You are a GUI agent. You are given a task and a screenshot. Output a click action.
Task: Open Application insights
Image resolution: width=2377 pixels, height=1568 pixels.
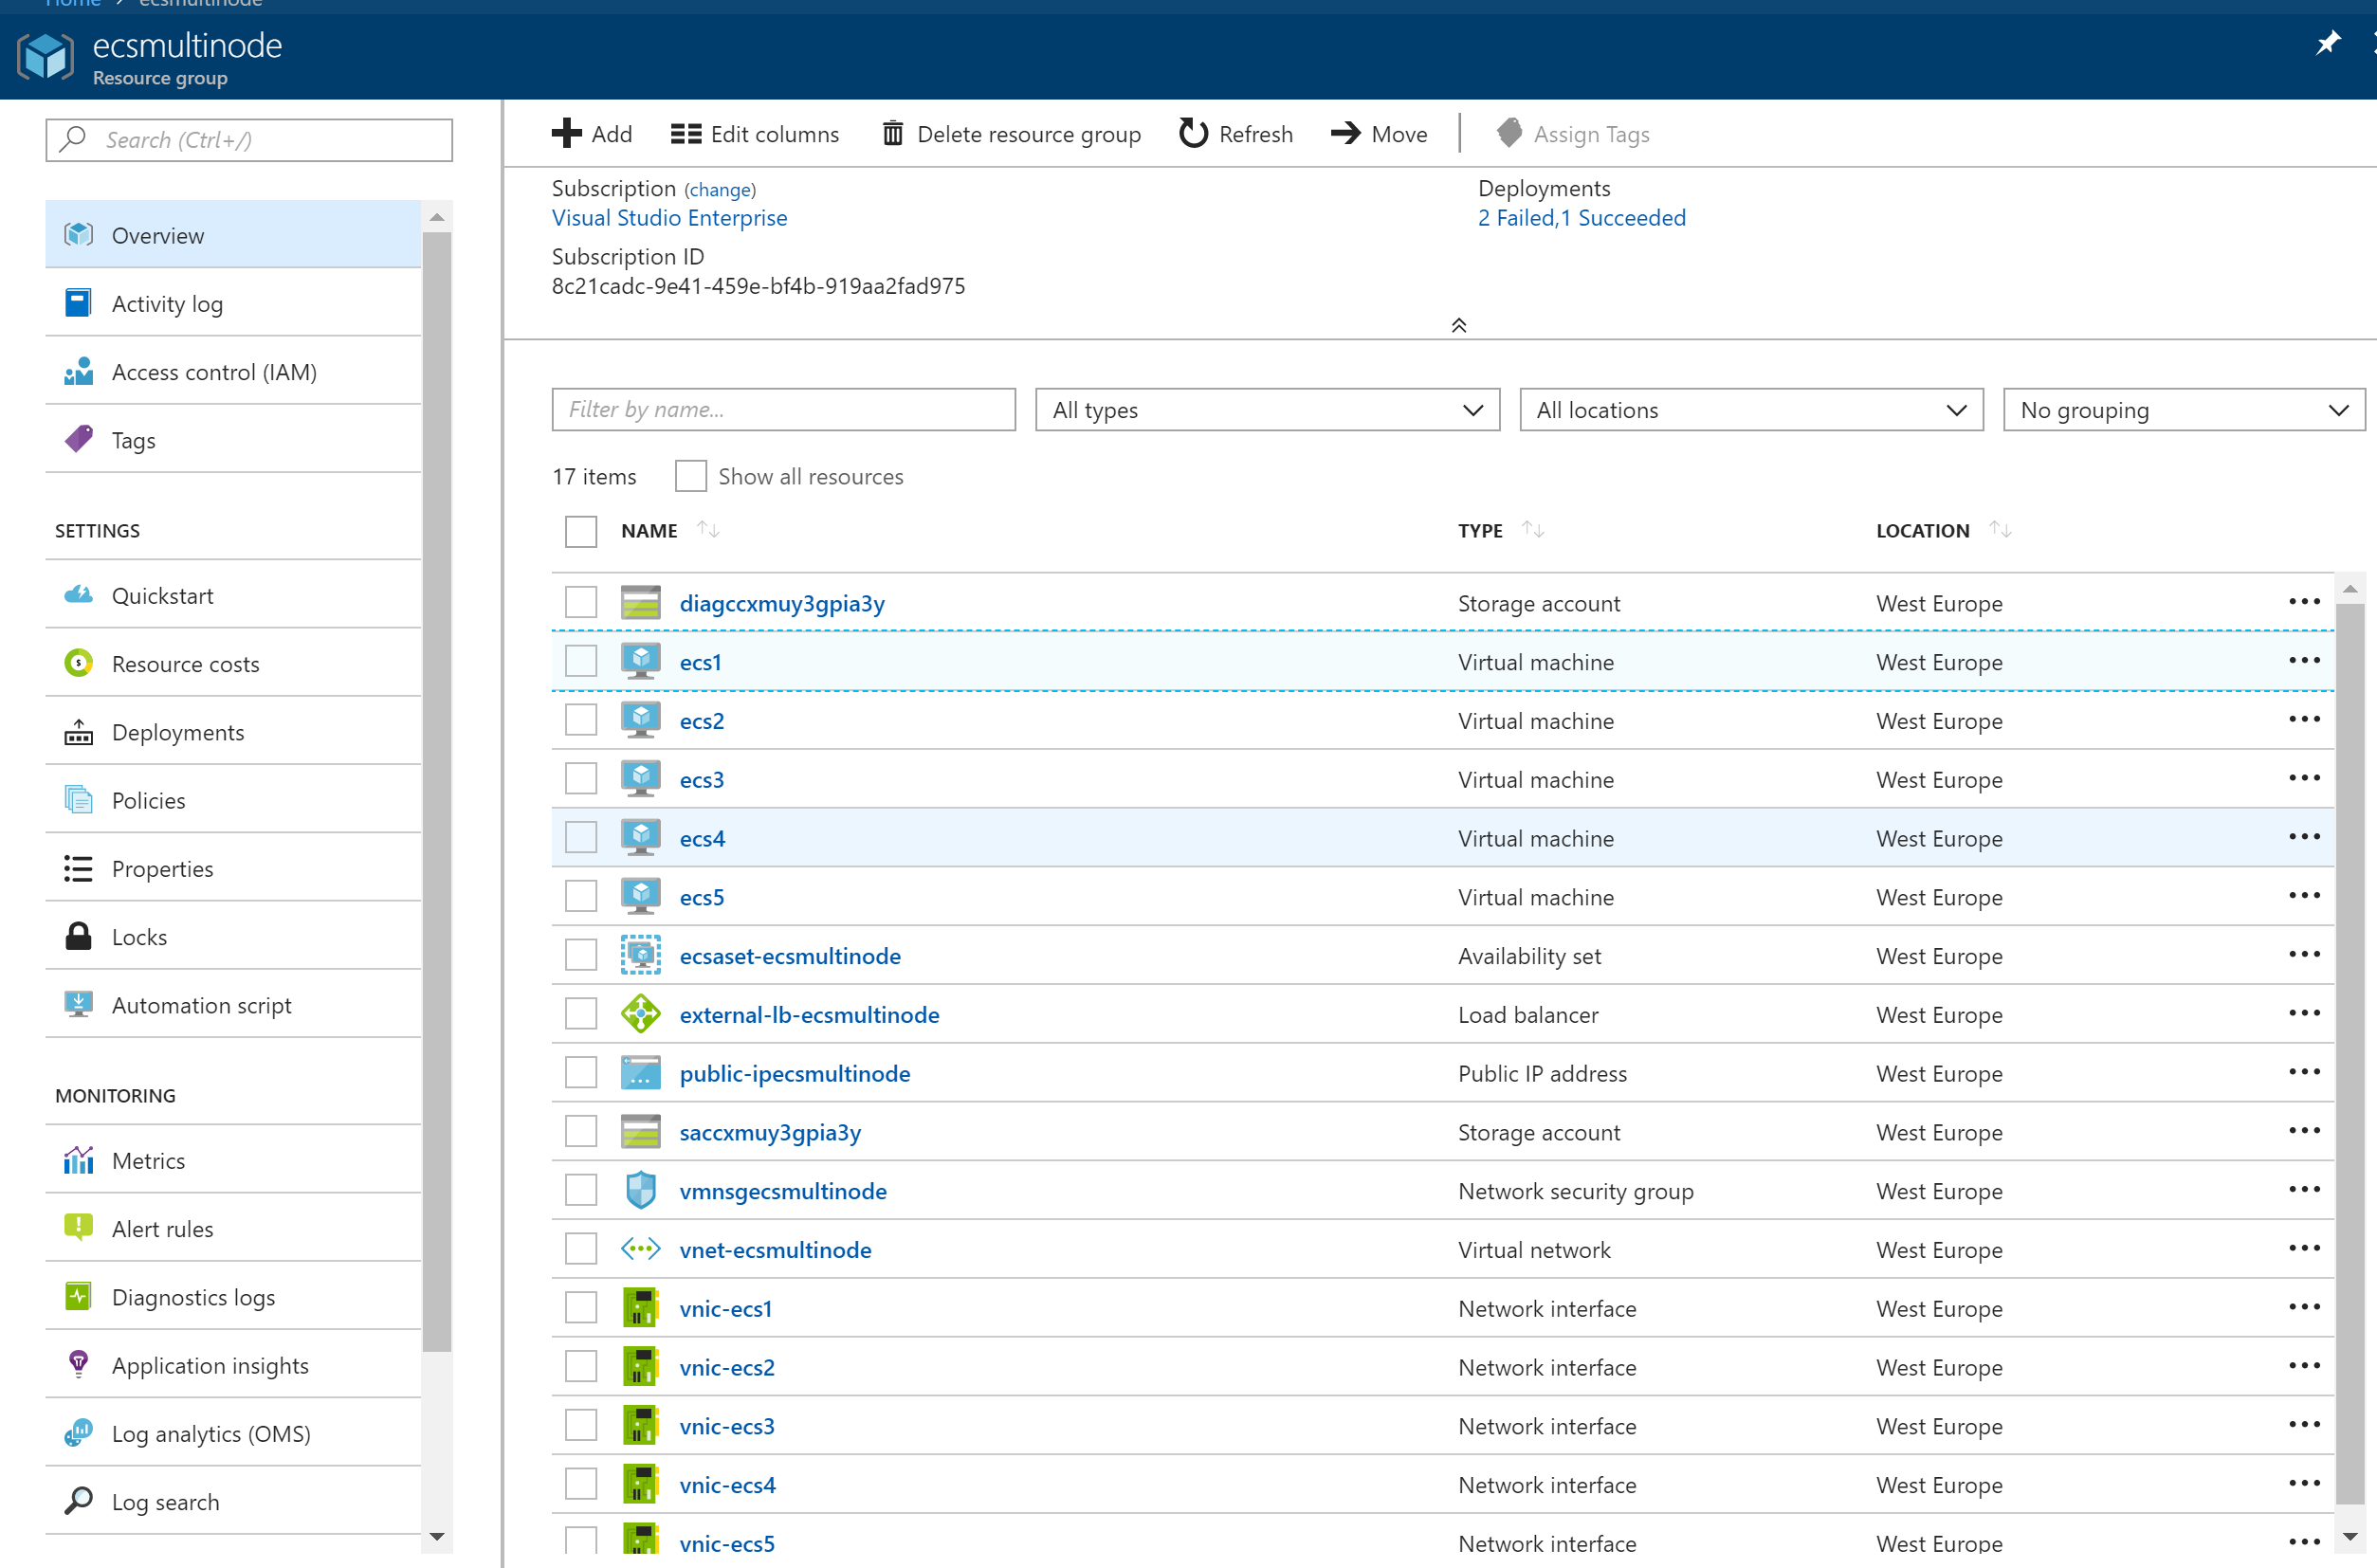(x=233, y=1365)
